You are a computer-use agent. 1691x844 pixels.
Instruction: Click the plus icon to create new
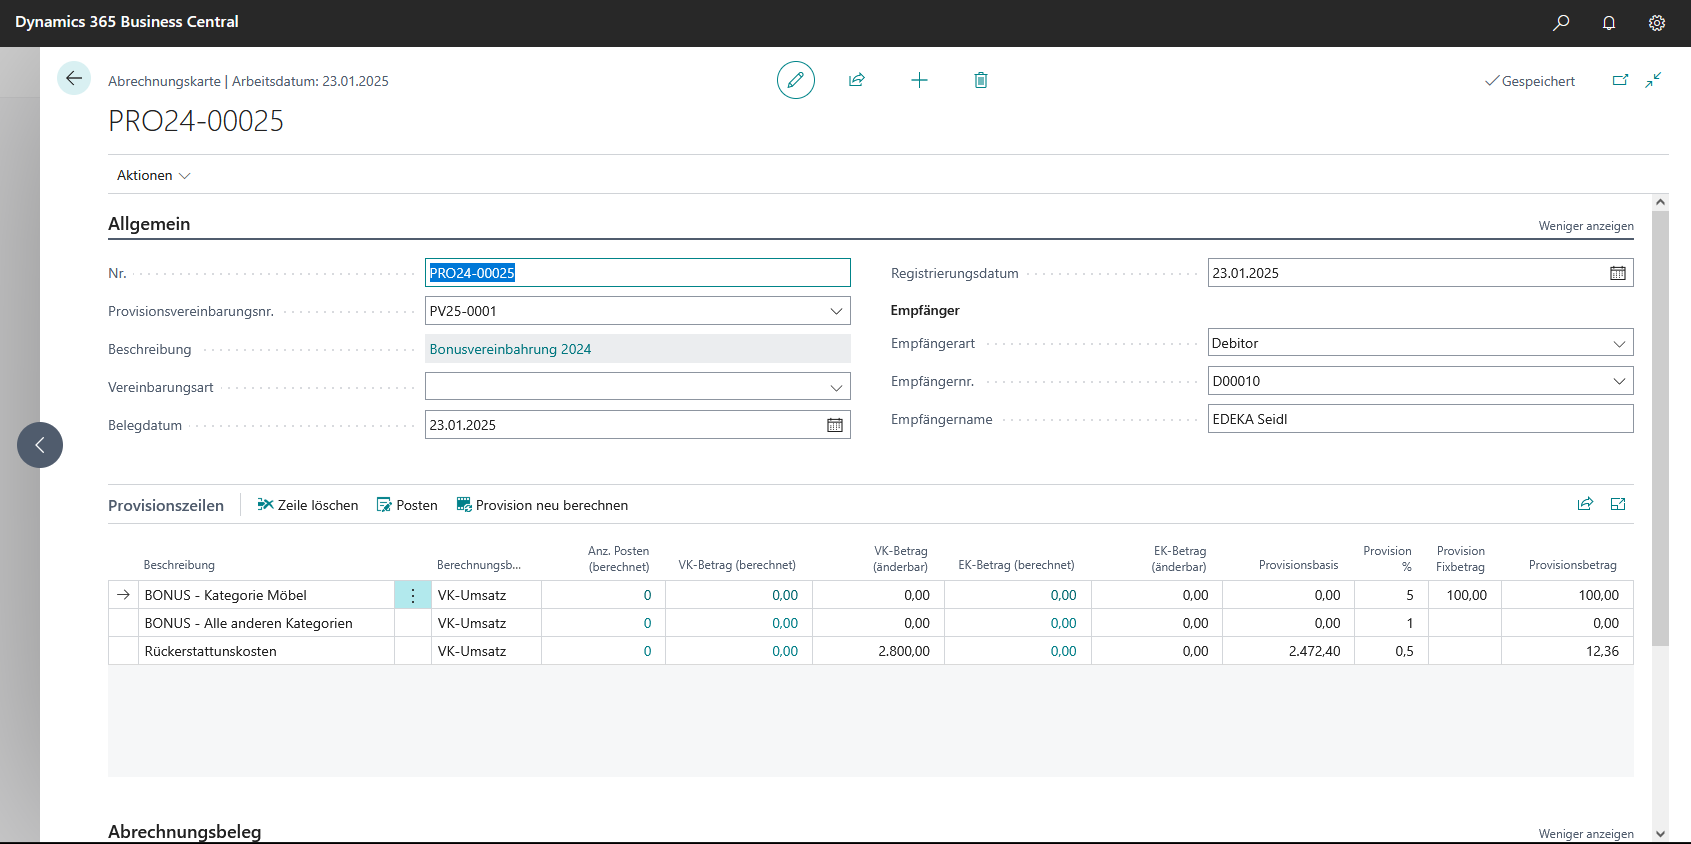[919, 80]
